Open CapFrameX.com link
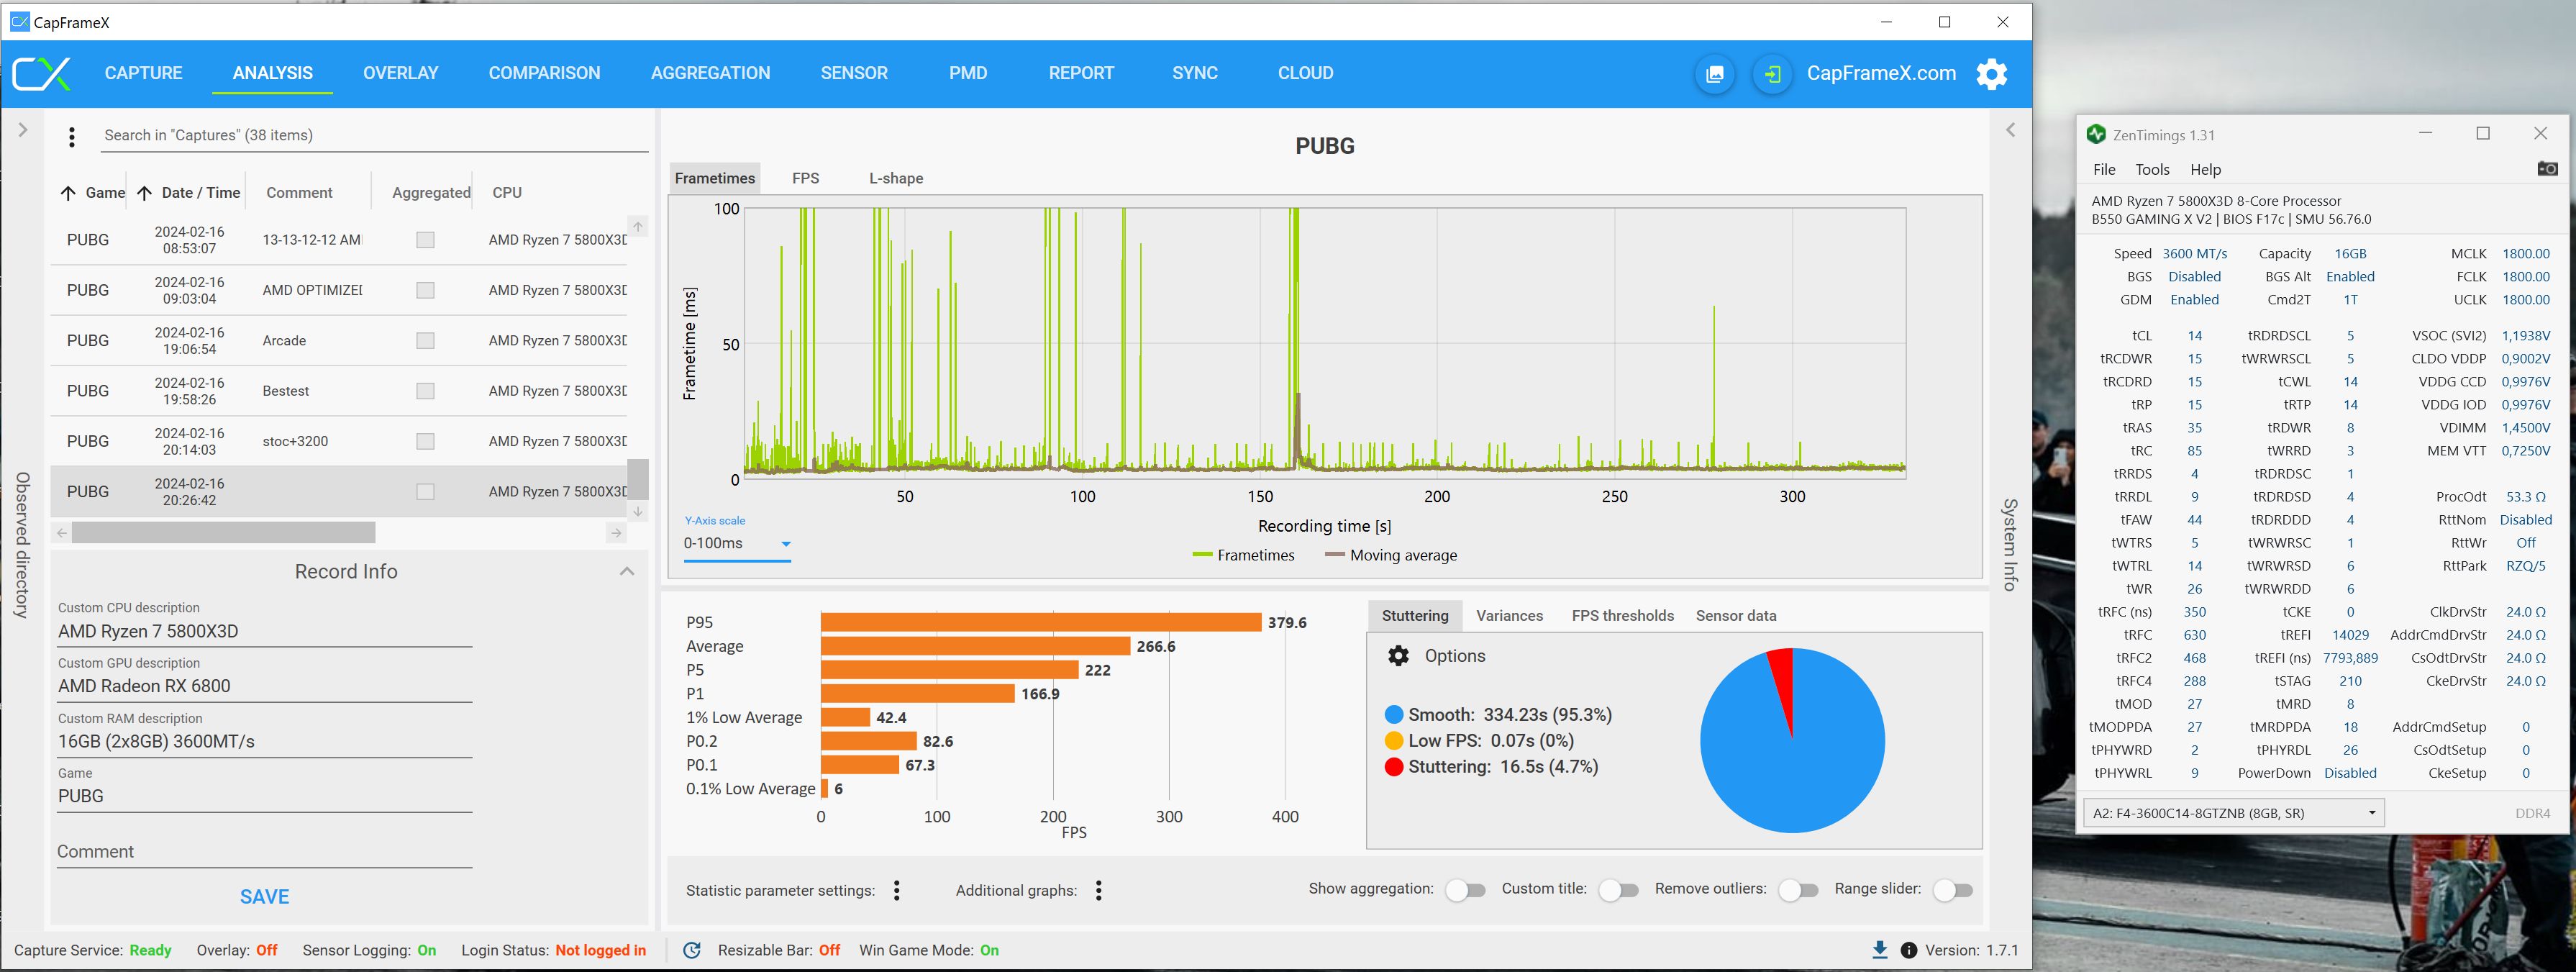Viewport: 2576px width, 972px height. point(1881,73)
